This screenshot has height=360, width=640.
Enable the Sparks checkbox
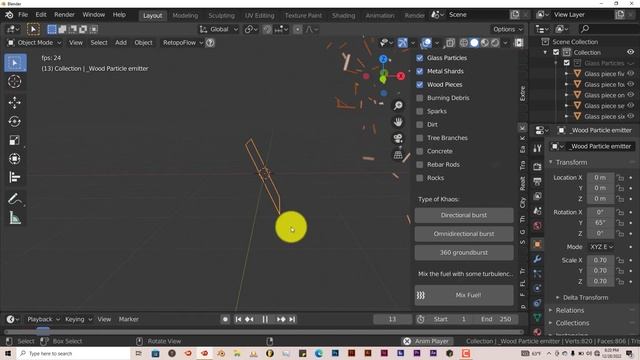click(420, 111)
